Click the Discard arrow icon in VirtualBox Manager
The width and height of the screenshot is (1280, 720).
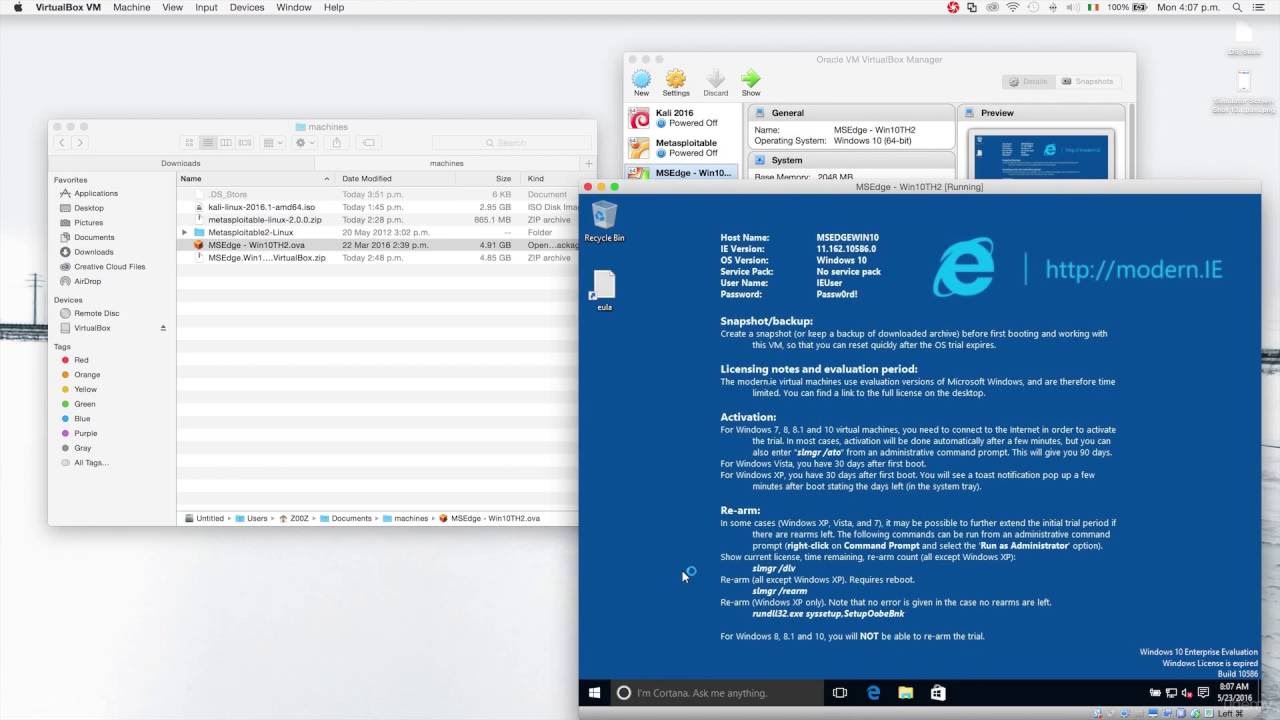[715, 79]
